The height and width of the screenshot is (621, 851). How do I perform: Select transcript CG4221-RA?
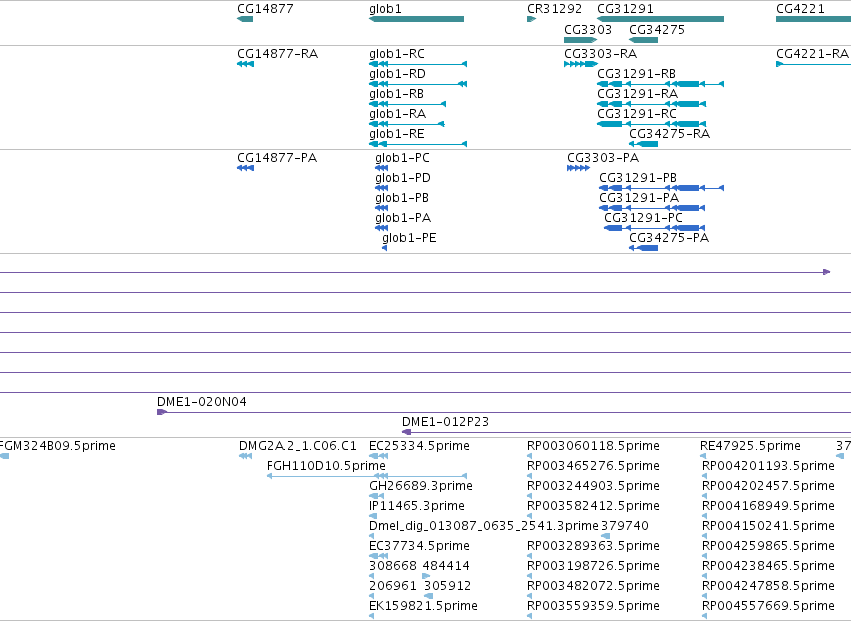click(x=814, y=64)
